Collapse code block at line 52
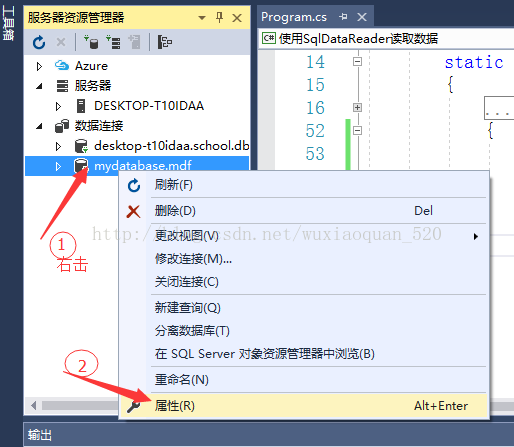 click(357, 130)
